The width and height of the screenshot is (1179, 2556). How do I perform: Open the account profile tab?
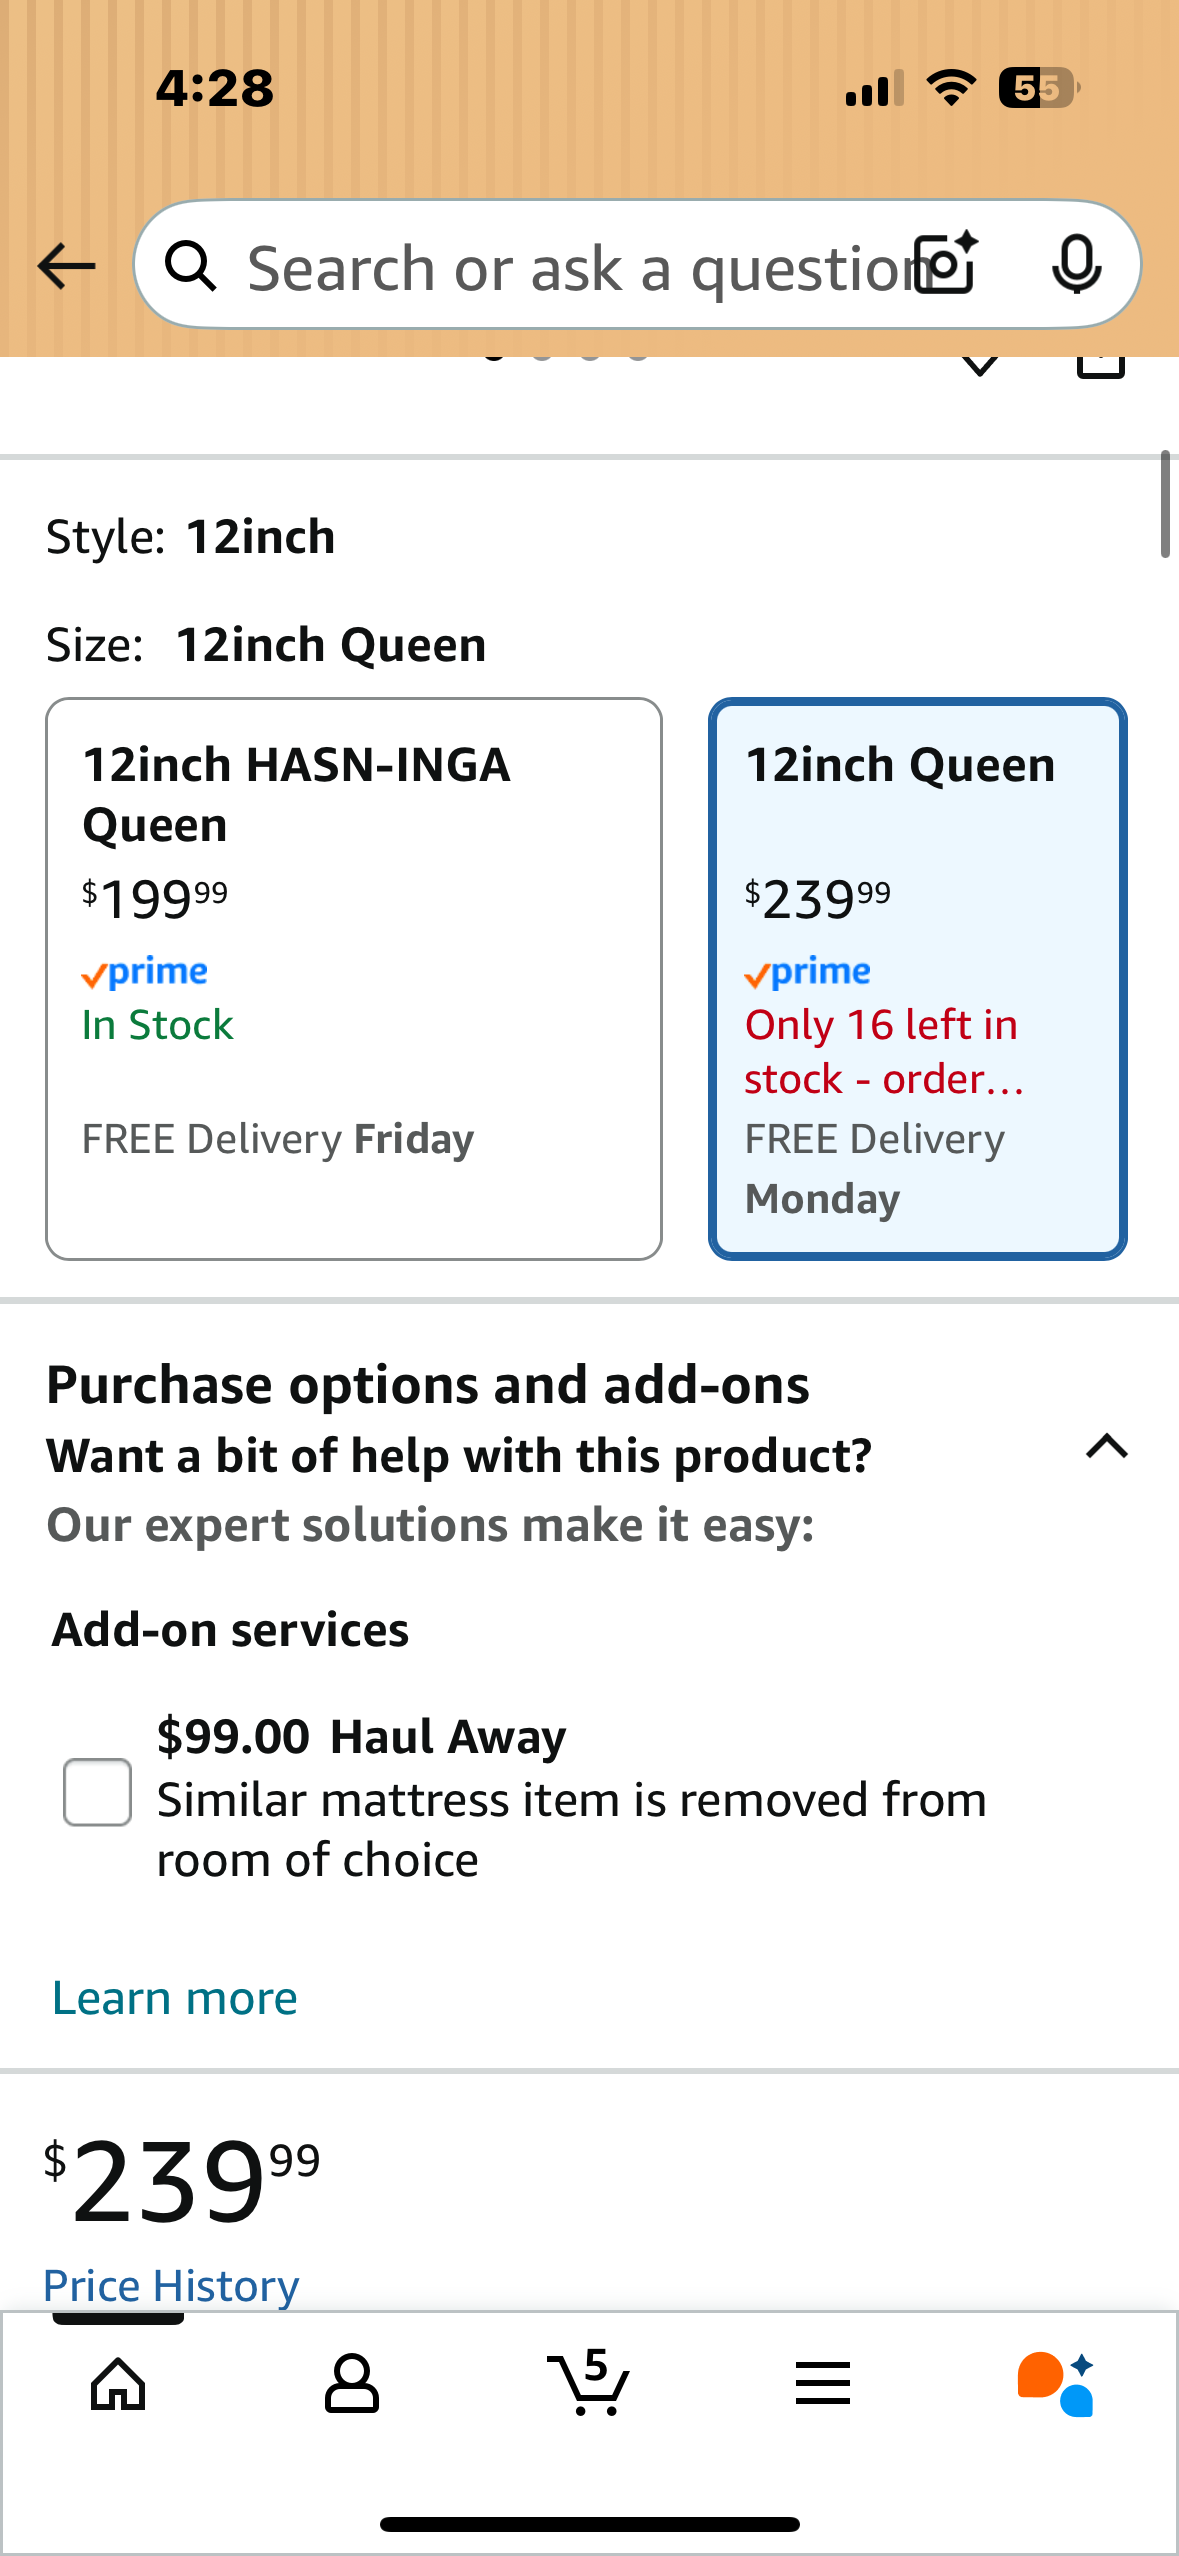pos(352,2384)
